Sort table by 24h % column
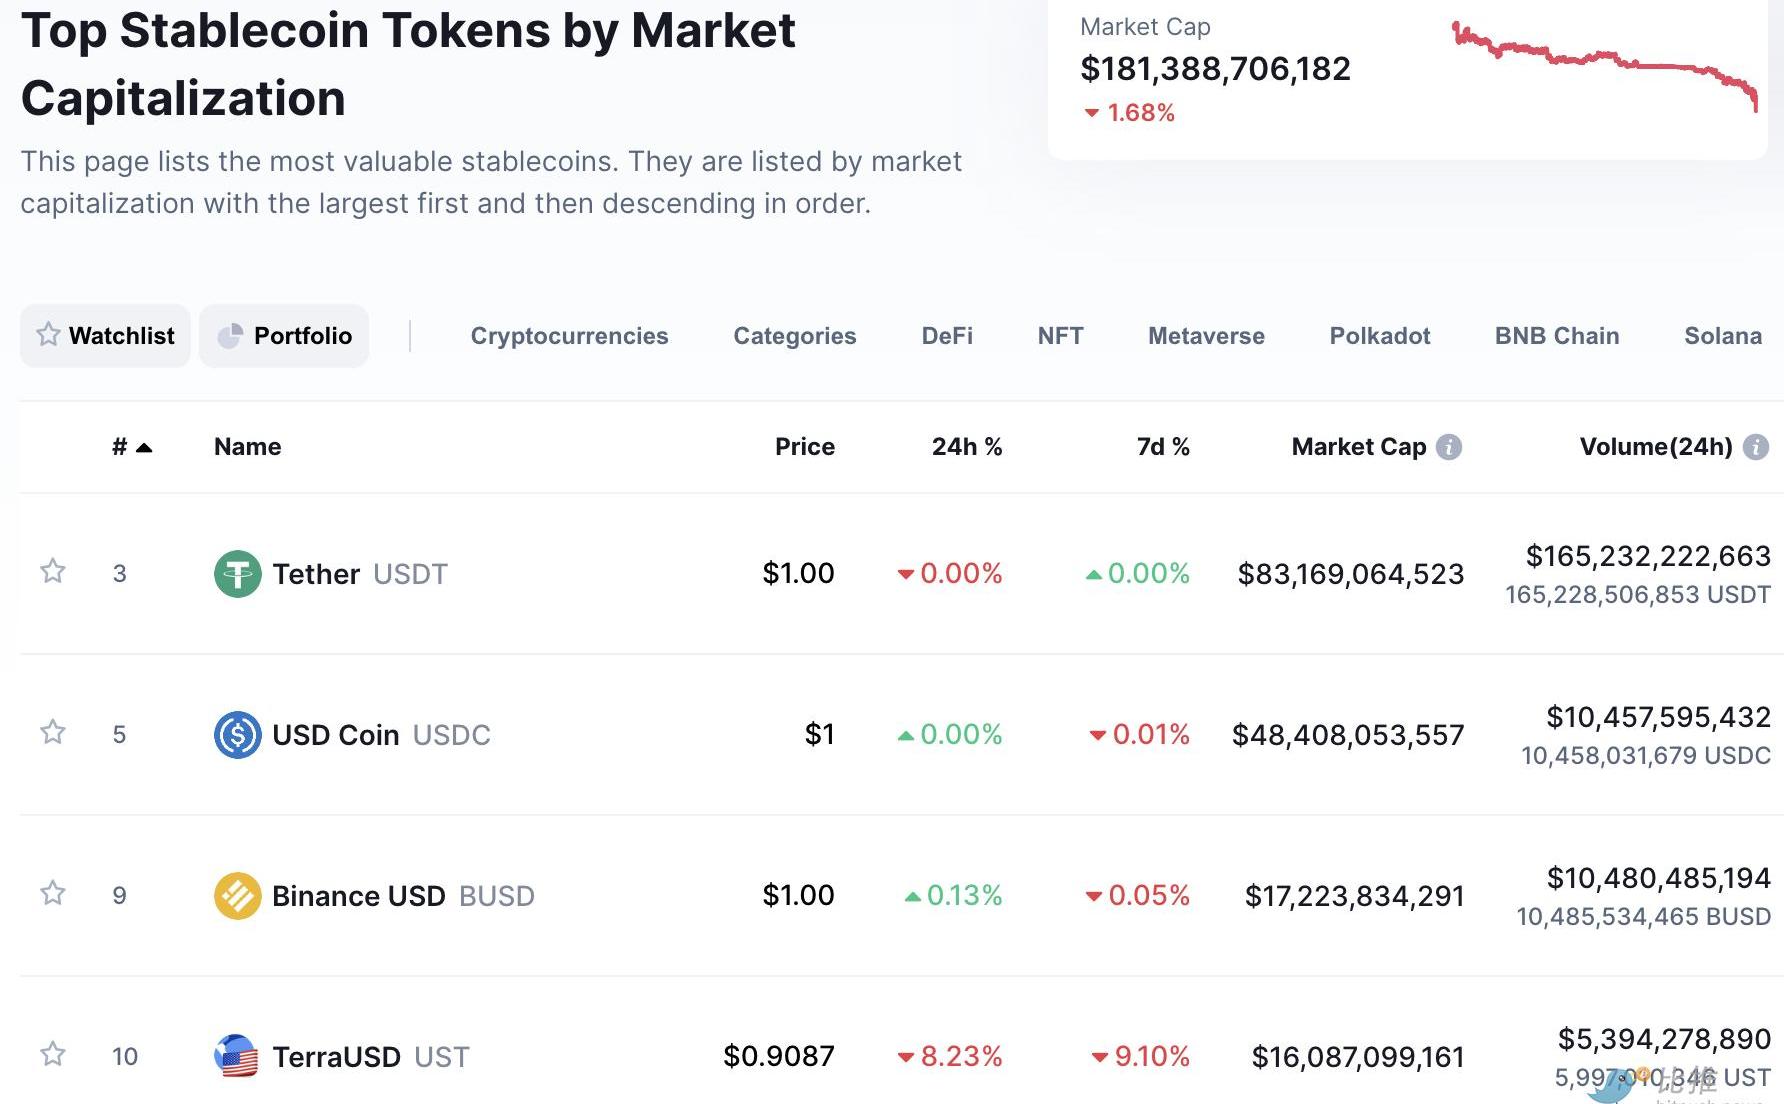The height and width of the screenshot is (1104, 1784). [x=966, y=447]
